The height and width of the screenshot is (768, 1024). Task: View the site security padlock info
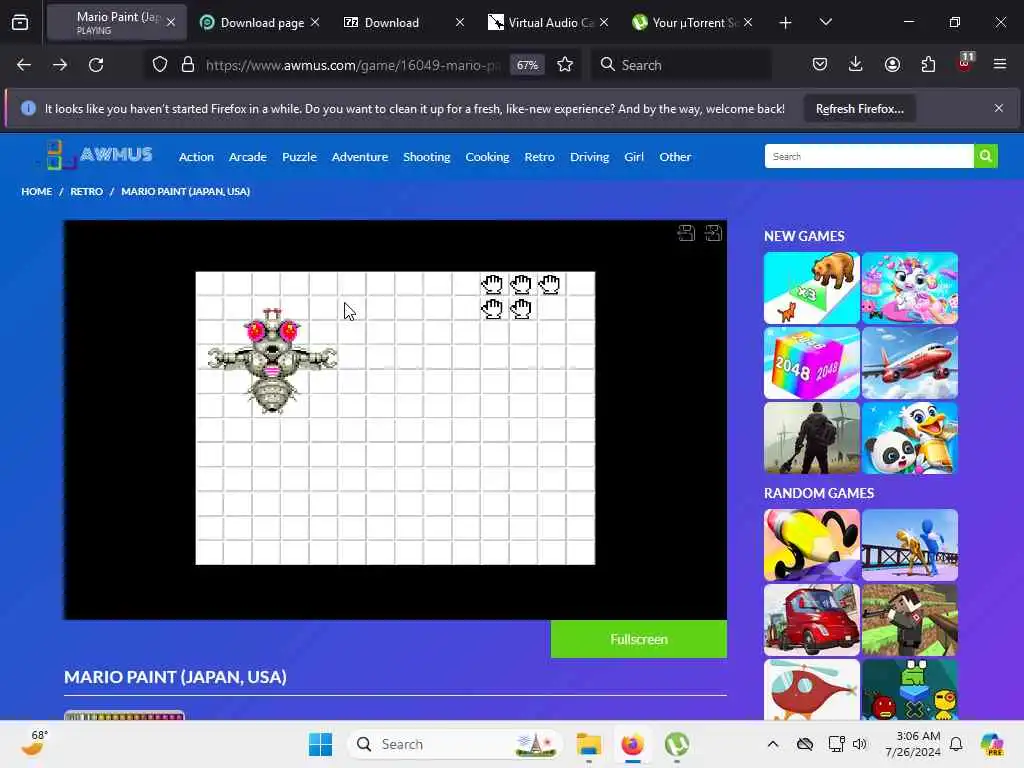[188, 65]
